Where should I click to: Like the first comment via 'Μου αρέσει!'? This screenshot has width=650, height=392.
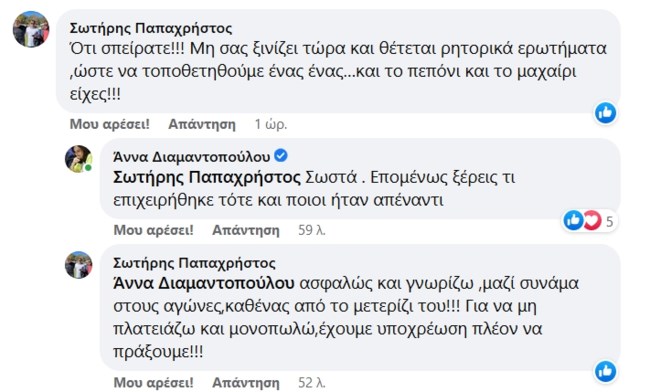point(109,124)
